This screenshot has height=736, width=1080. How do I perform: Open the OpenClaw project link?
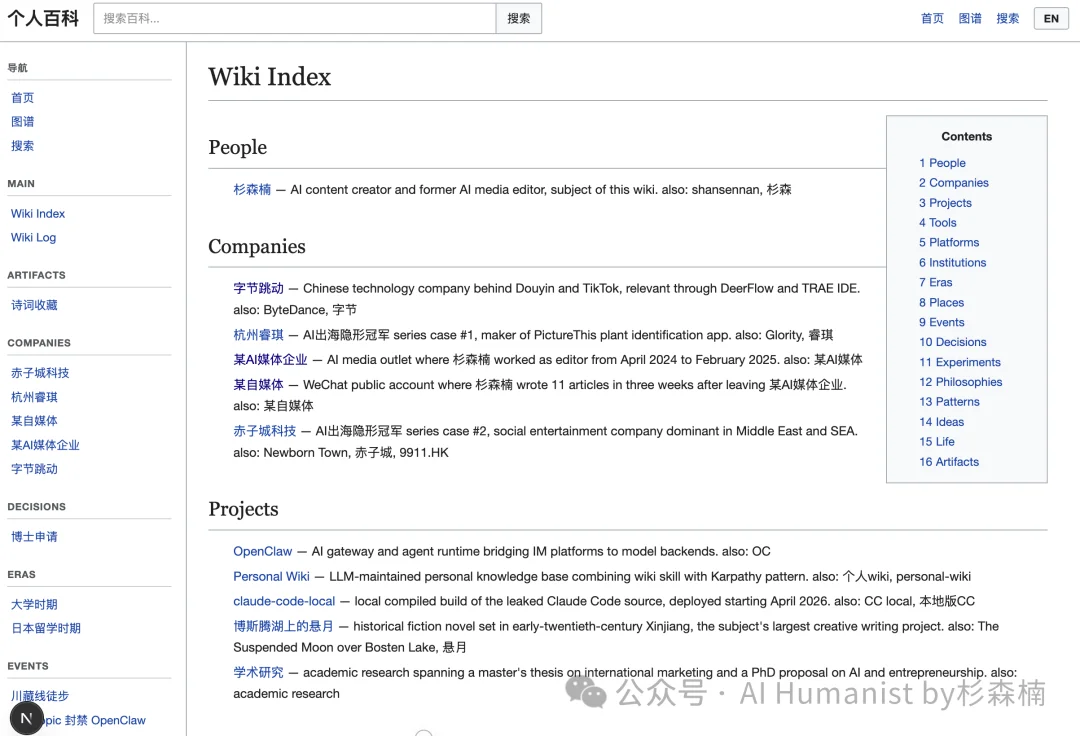(x=262, y=551)
